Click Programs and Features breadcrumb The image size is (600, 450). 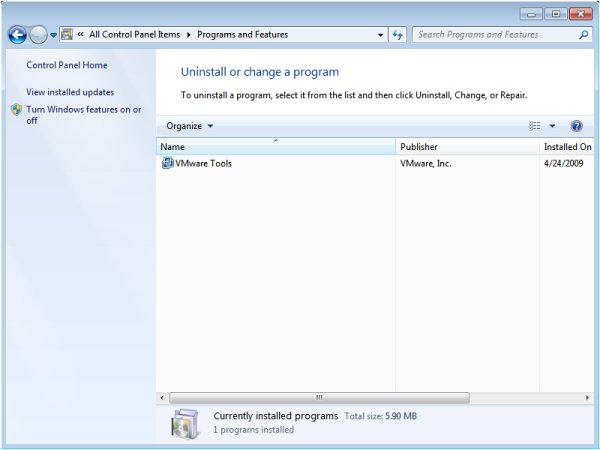[243, 34]
